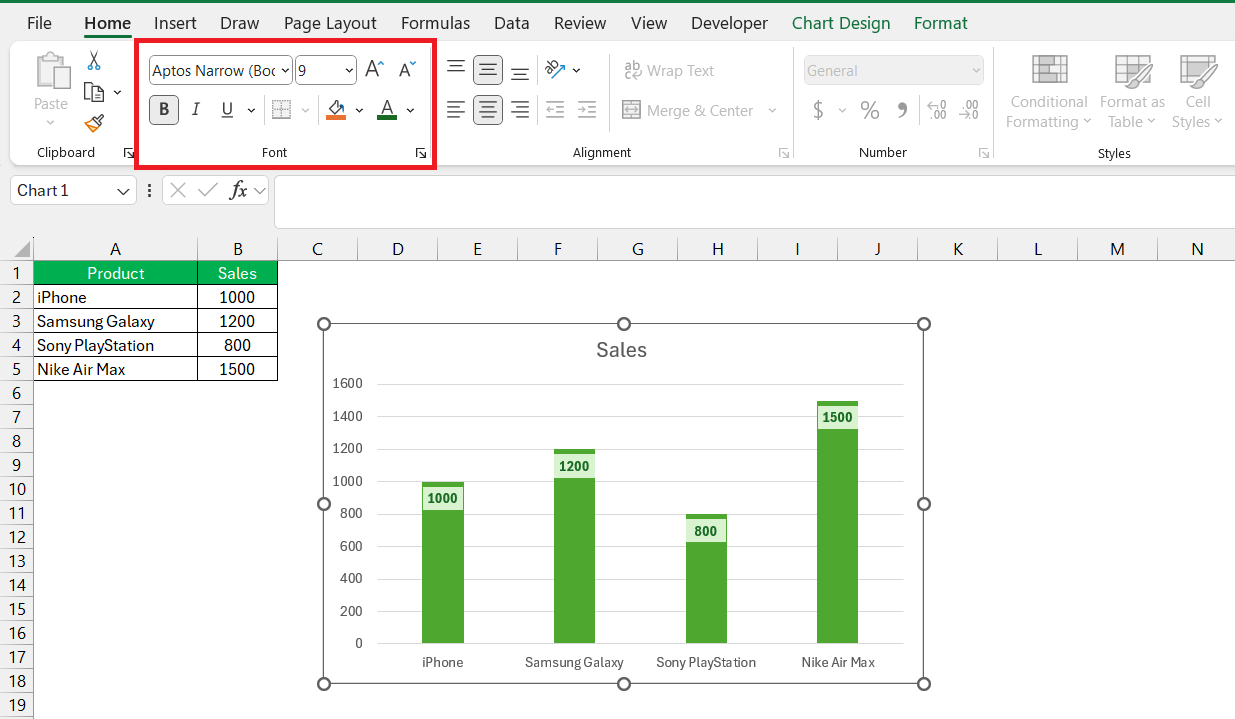Open Cell Styles gallery
The height and width of the screenshot is (719, 1235).
click(1197, 92)
